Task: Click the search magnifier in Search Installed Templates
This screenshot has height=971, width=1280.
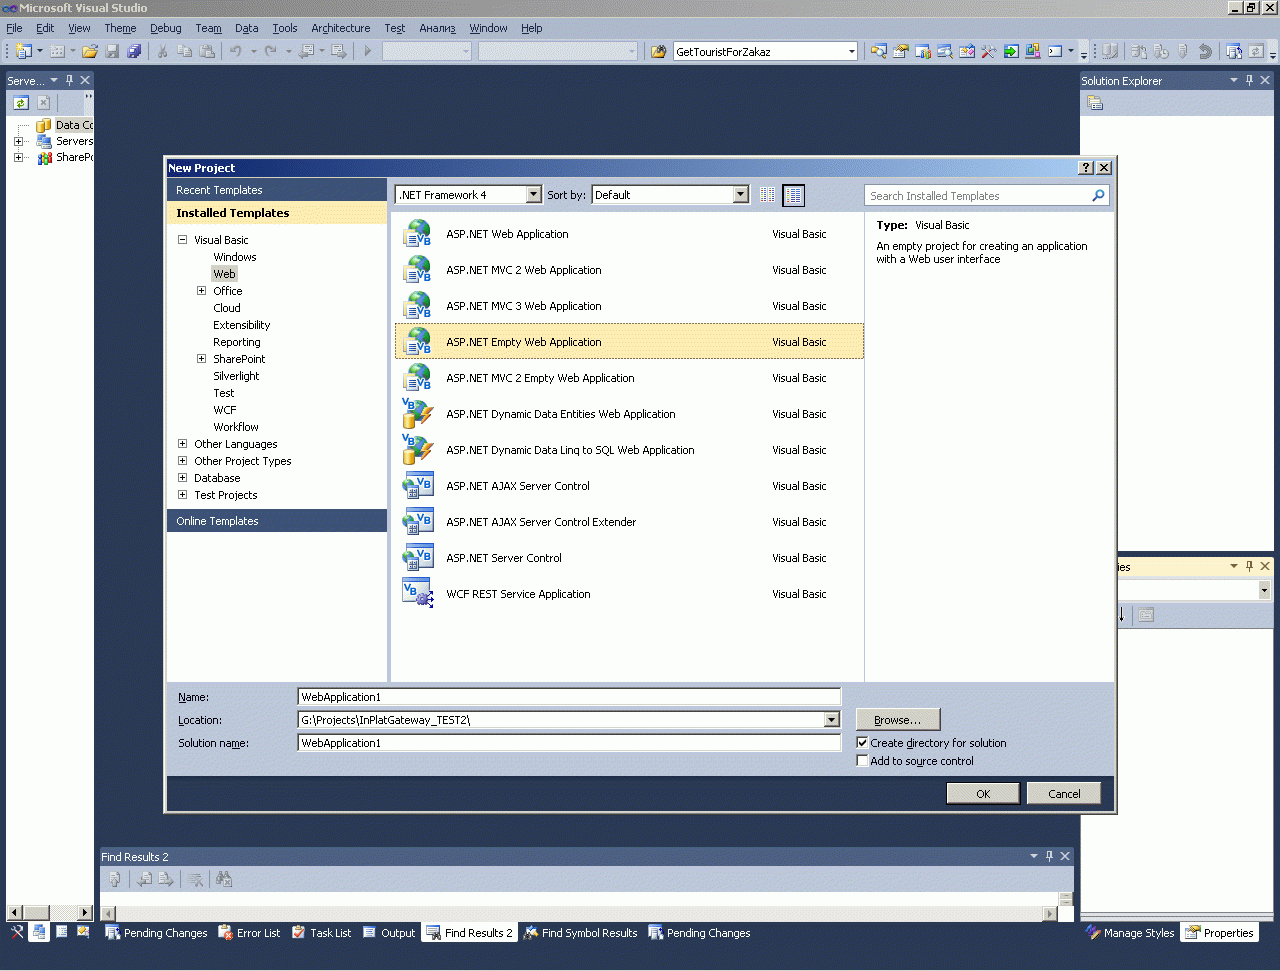Action: pyautogui.click(x=1098, y=196)
